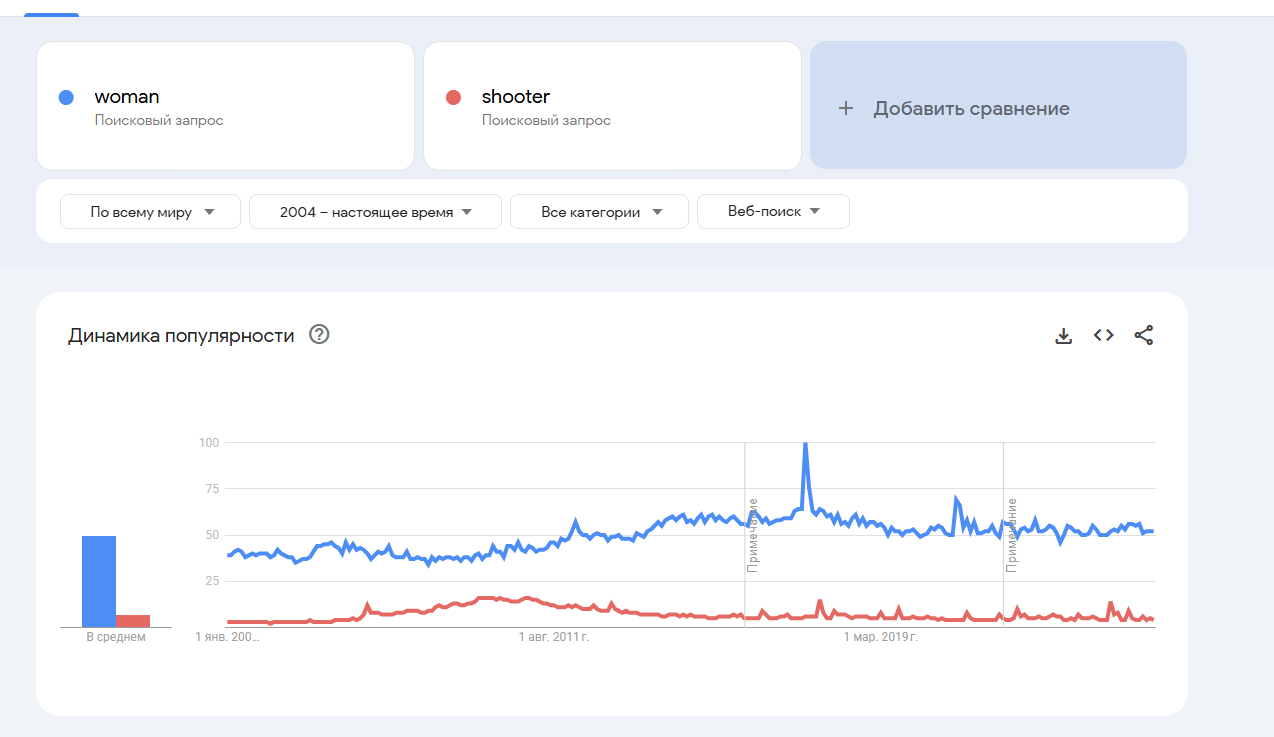Open the help question mark icon
This screenshot has height=737, width=1274.
(319, 335)
